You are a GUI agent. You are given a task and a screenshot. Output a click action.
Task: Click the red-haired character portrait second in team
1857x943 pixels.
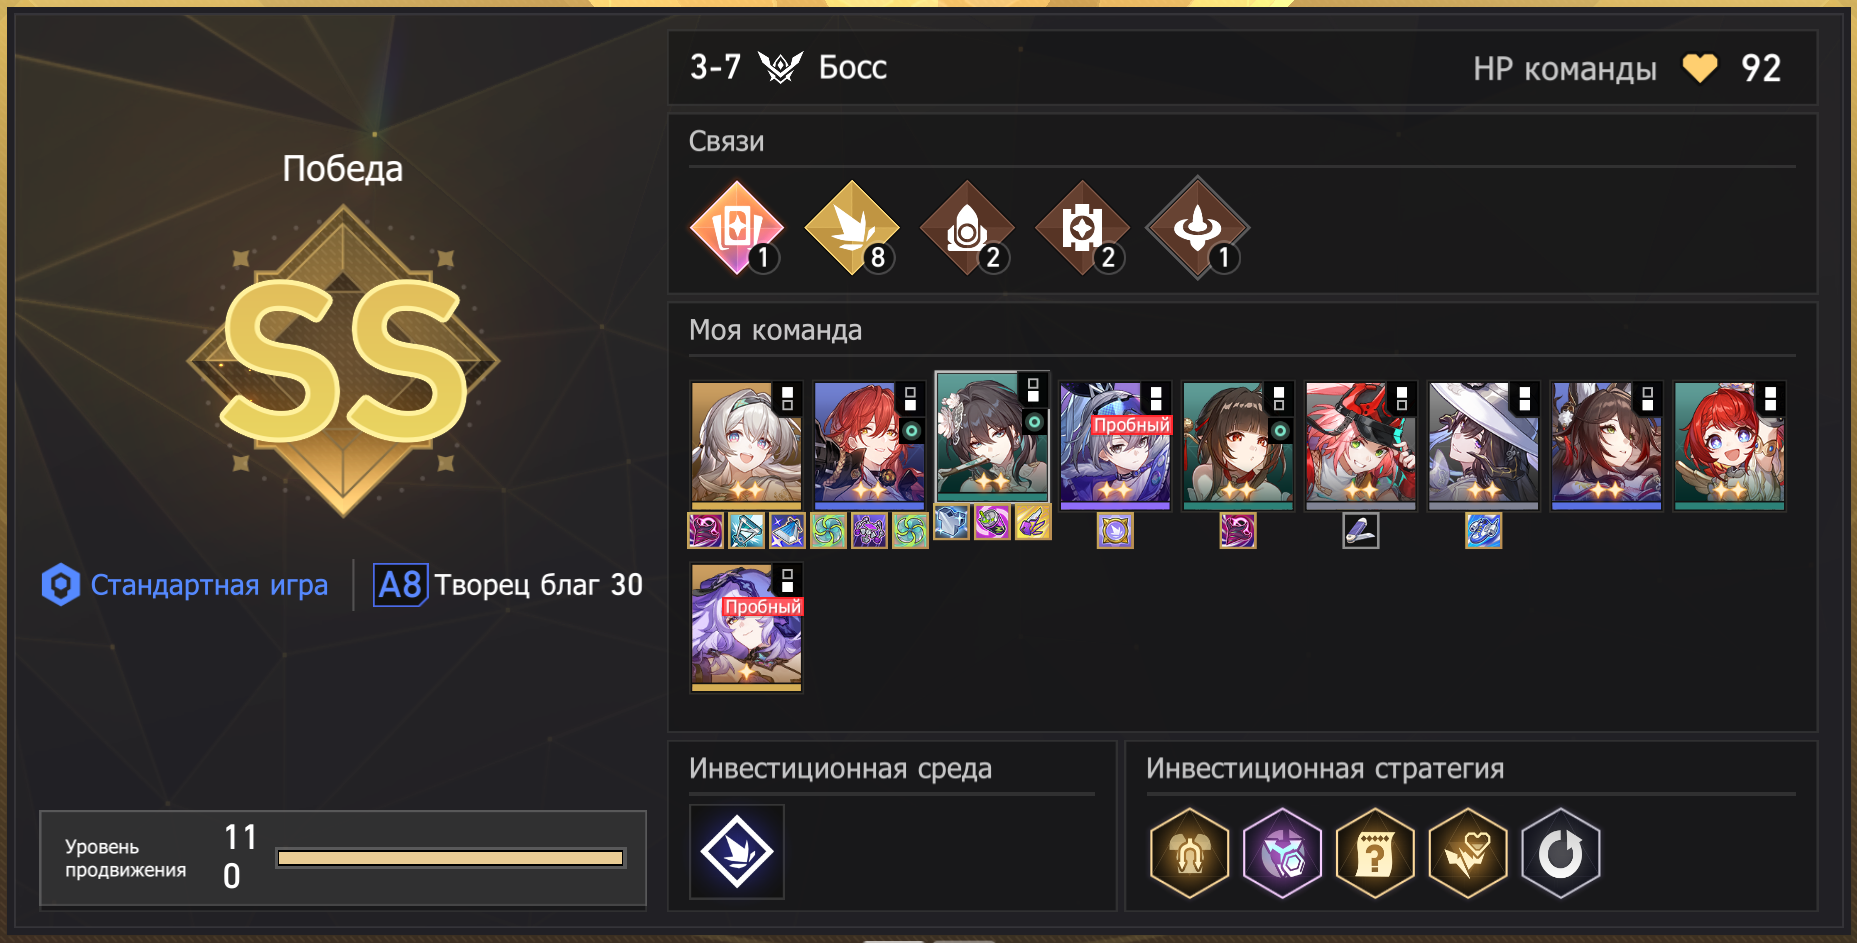pyautogui.click(x=869, y=445)
